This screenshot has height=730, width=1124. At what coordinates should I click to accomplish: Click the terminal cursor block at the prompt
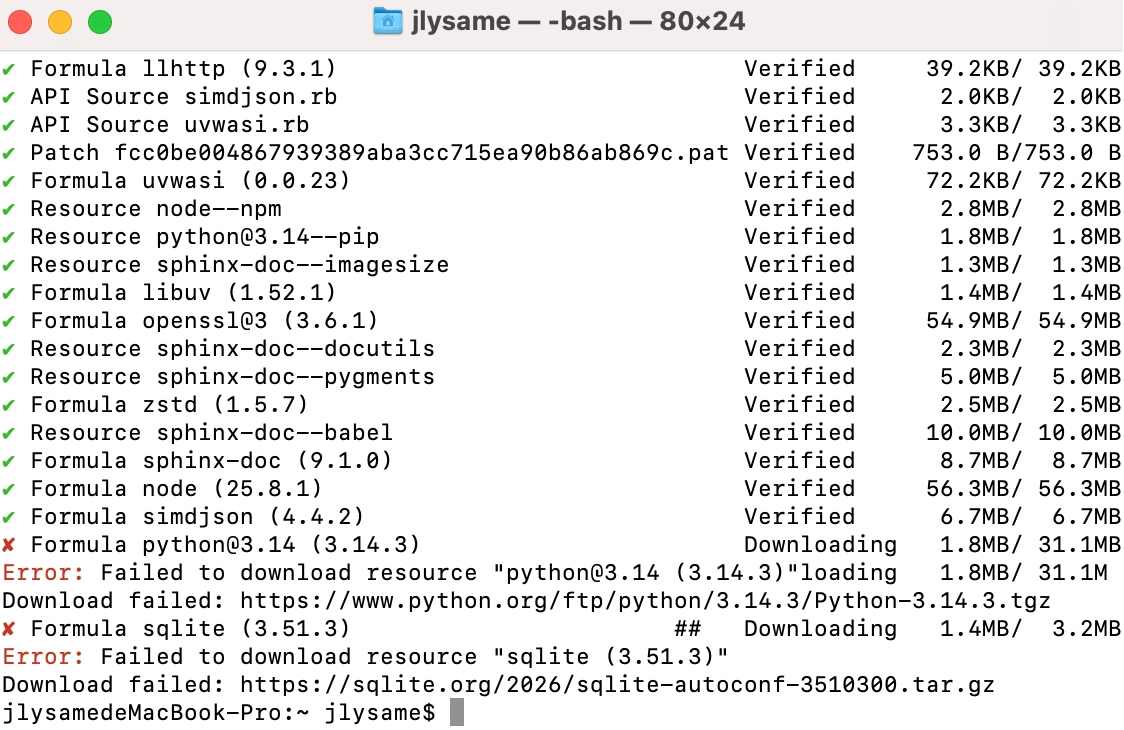point(457,713)
